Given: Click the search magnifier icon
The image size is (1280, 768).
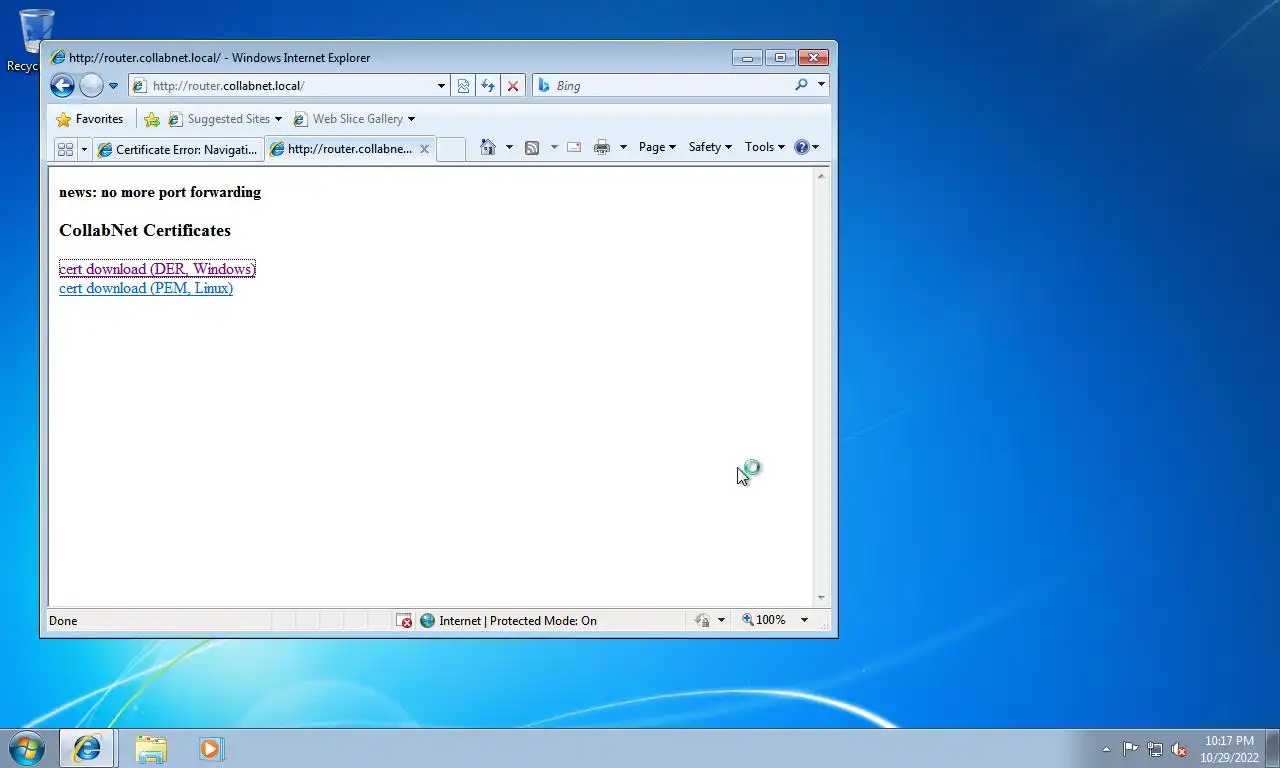Looking at the screenshot, I should point(801,86).
